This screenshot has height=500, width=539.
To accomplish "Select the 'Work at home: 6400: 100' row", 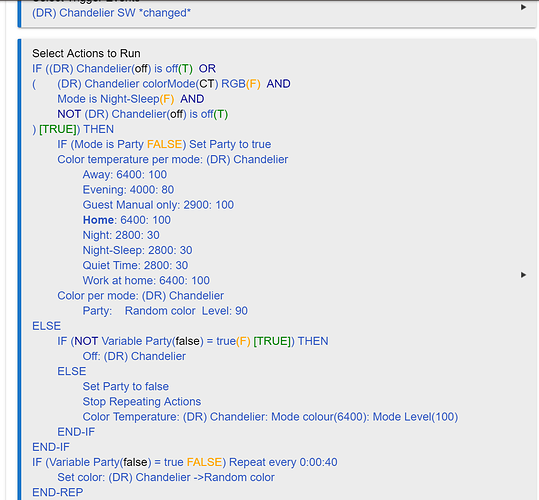I will (x=146, y=280).
